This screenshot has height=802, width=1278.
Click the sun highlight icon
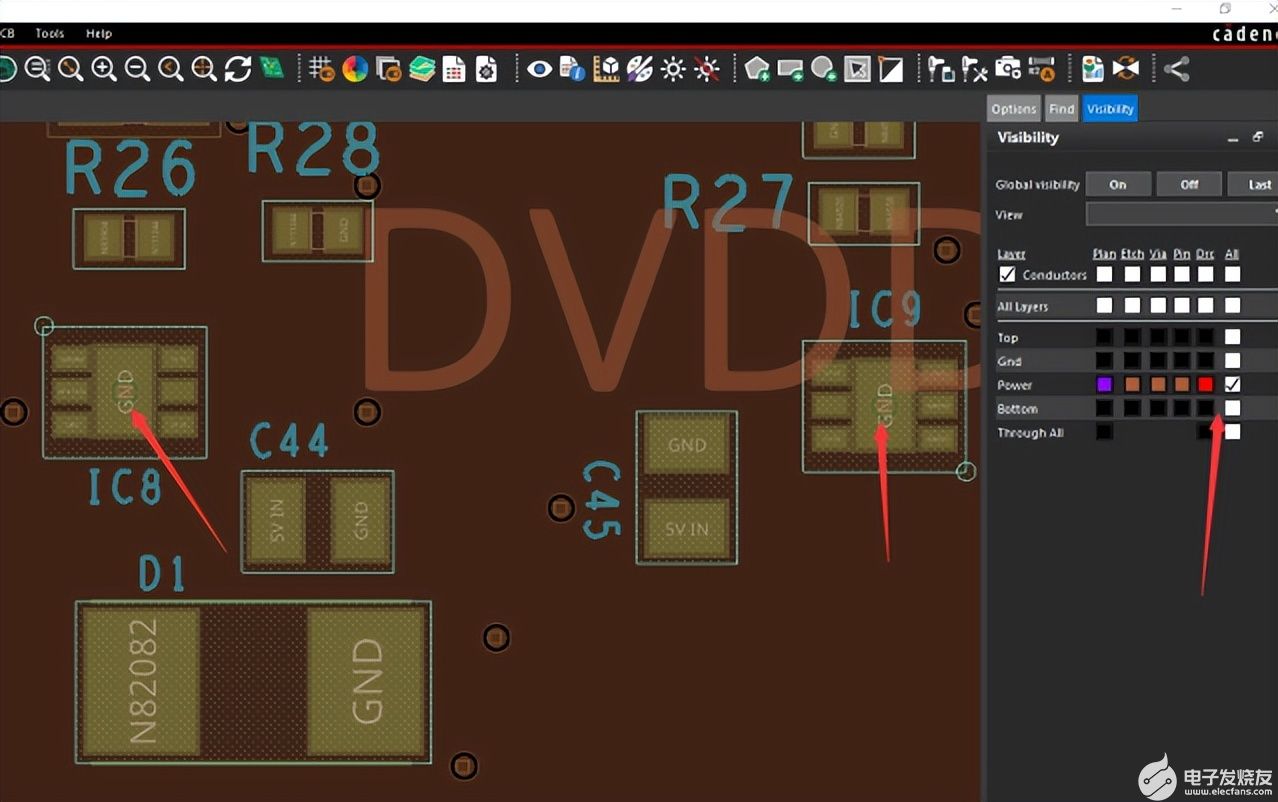click(674, 68)
